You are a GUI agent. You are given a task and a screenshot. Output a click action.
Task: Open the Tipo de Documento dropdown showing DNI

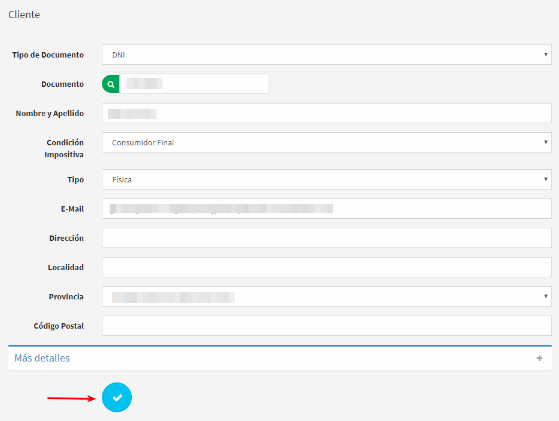[x=327, y=55]
